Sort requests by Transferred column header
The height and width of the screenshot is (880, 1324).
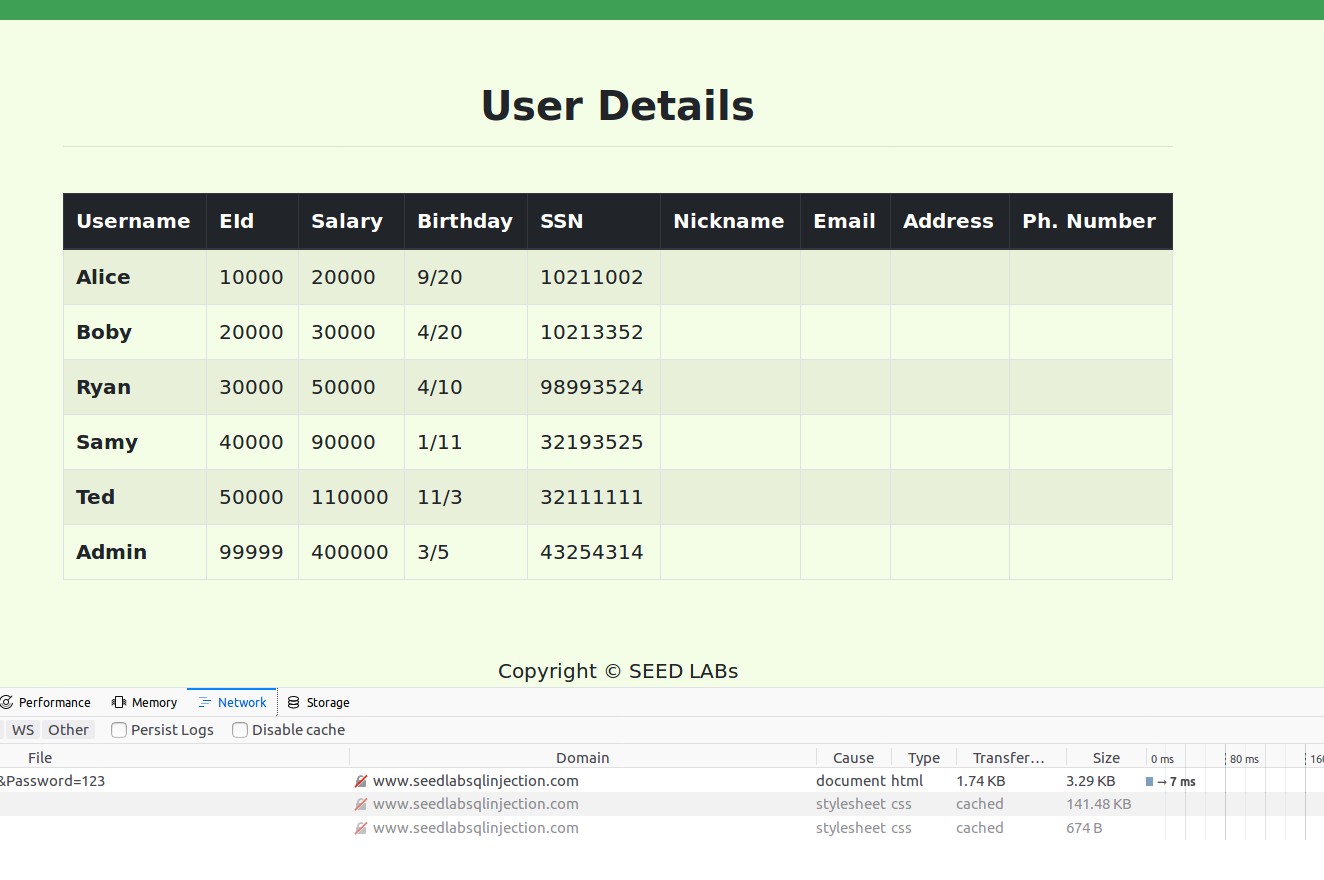coord(1009,758)
